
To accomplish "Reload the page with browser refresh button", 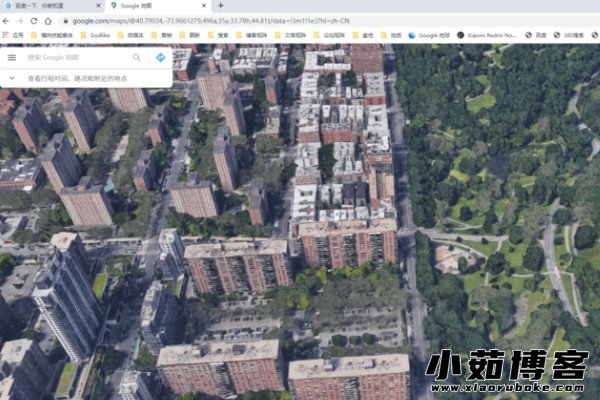I will pyautogui.click(x=33, y=20).
